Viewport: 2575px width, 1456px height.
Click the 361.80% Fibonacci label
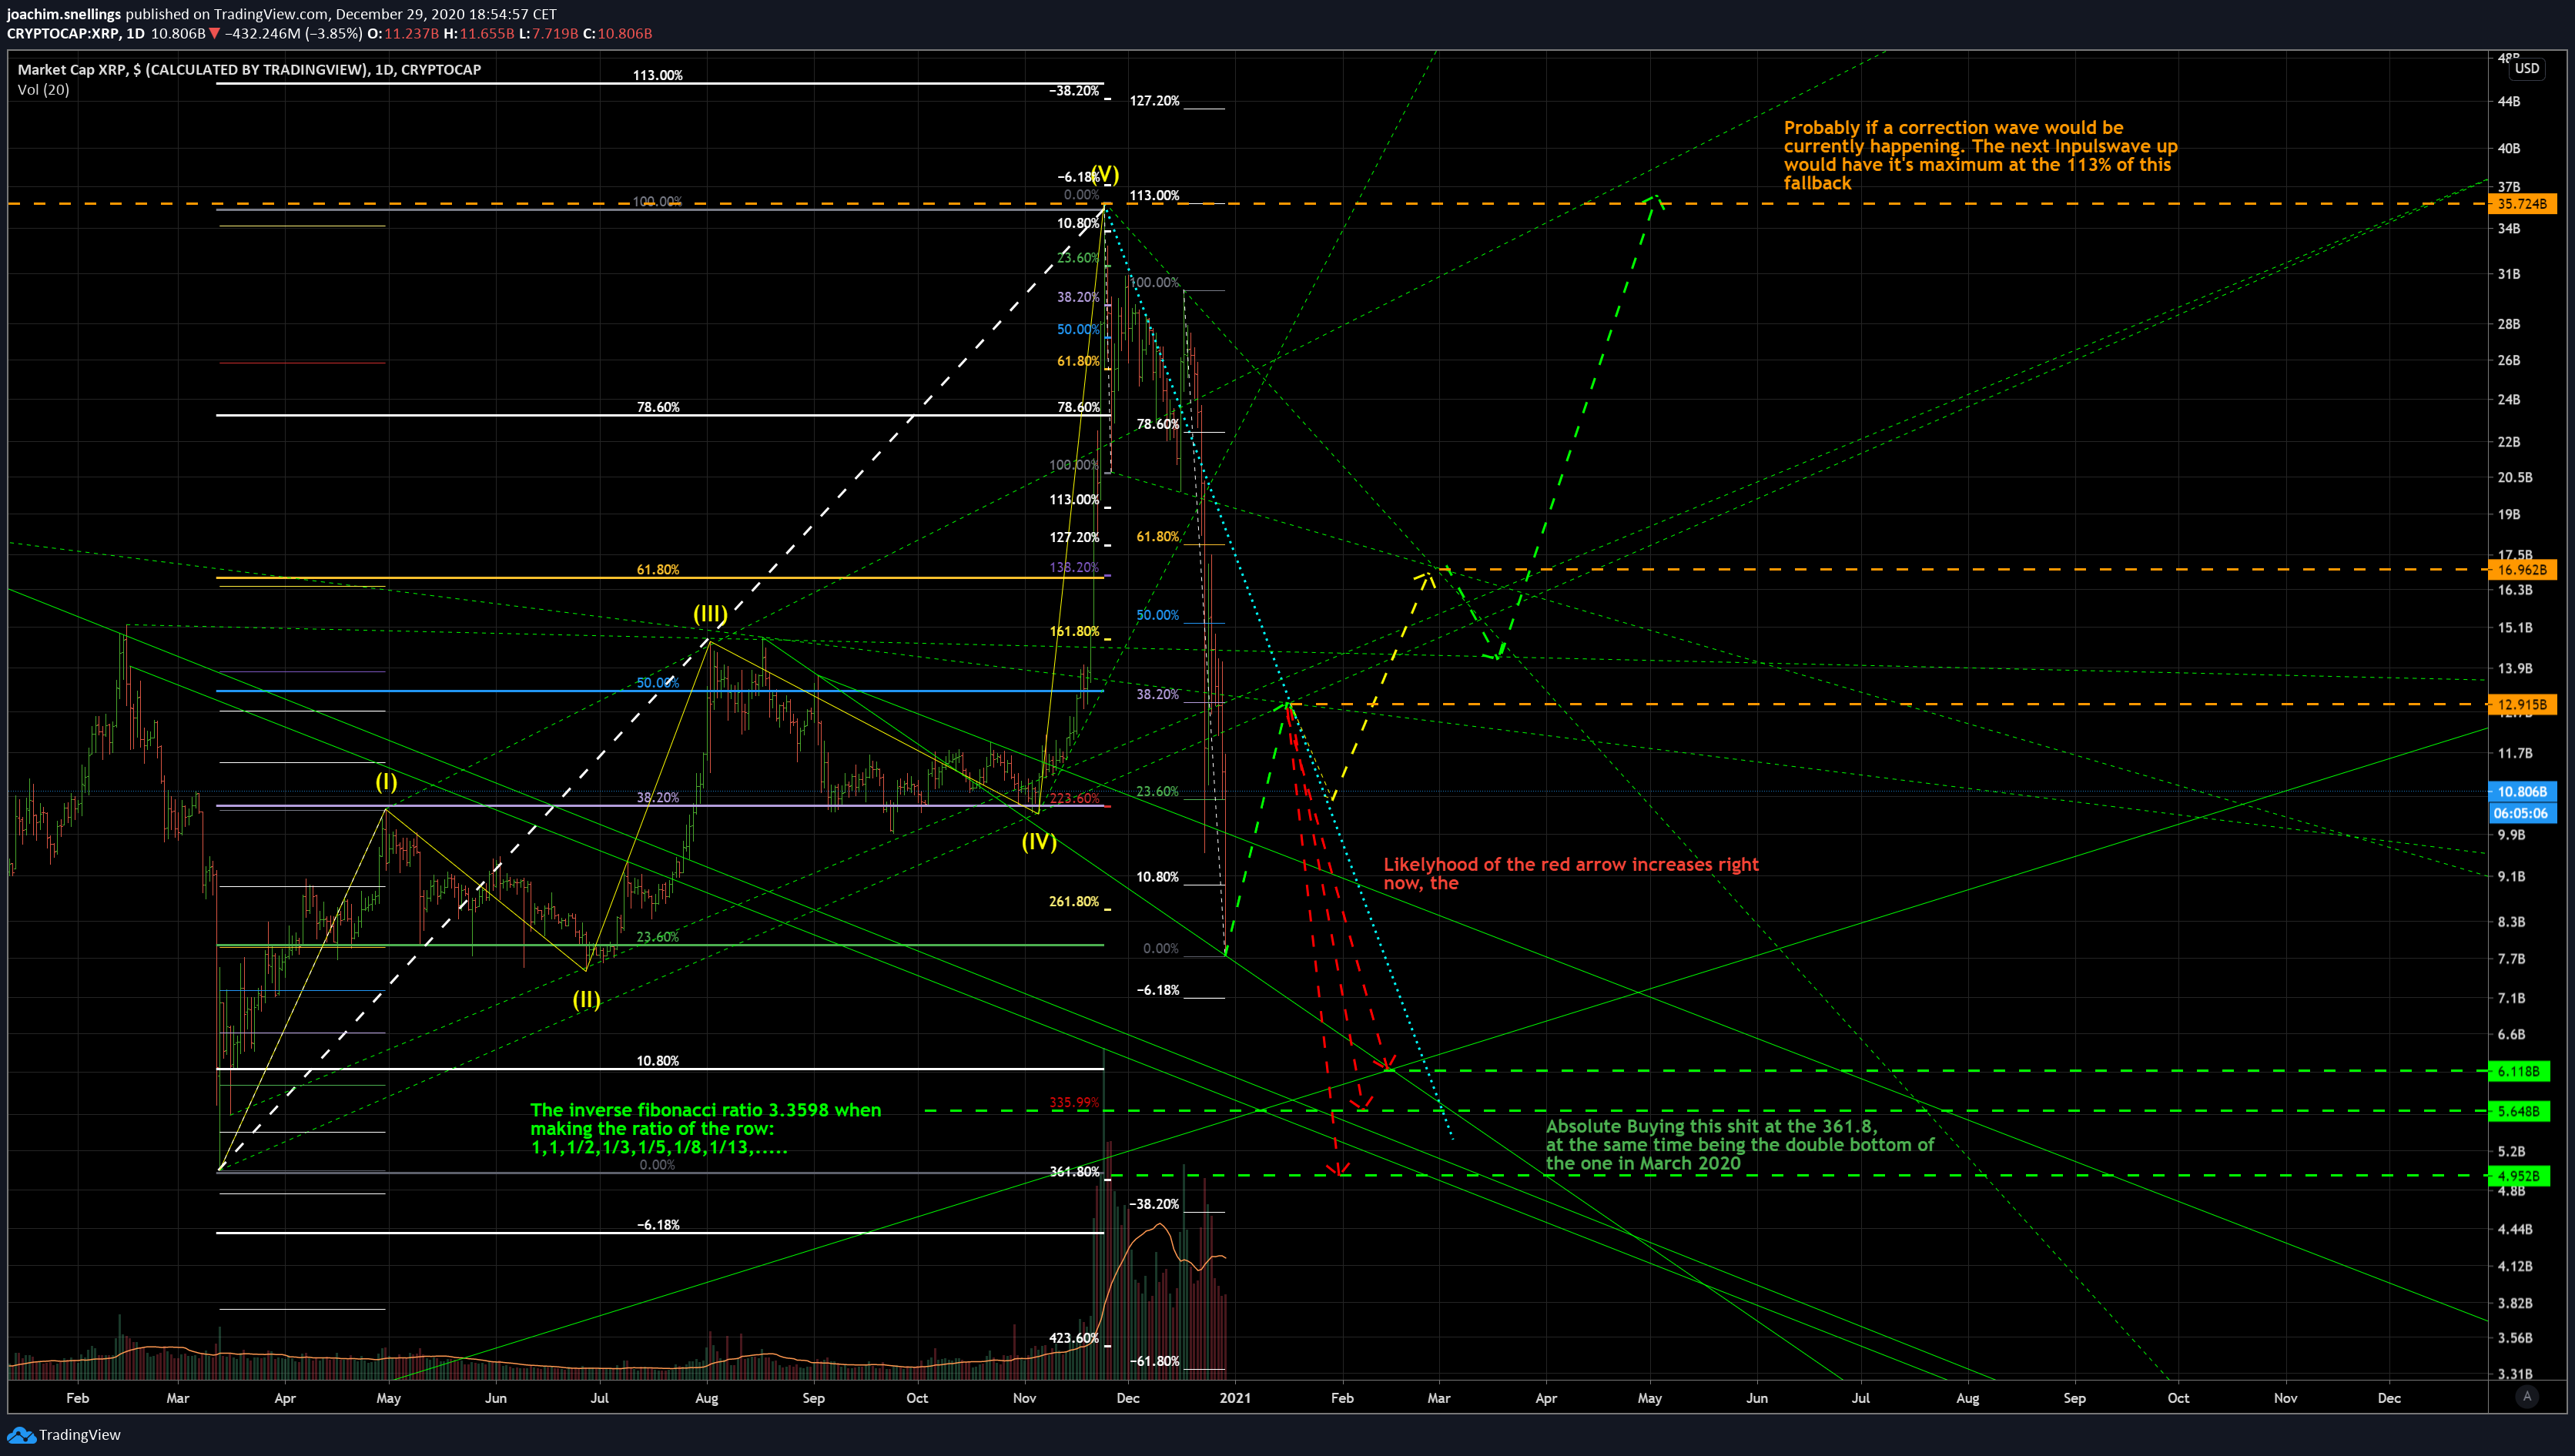click(x=1074, y=1171)
